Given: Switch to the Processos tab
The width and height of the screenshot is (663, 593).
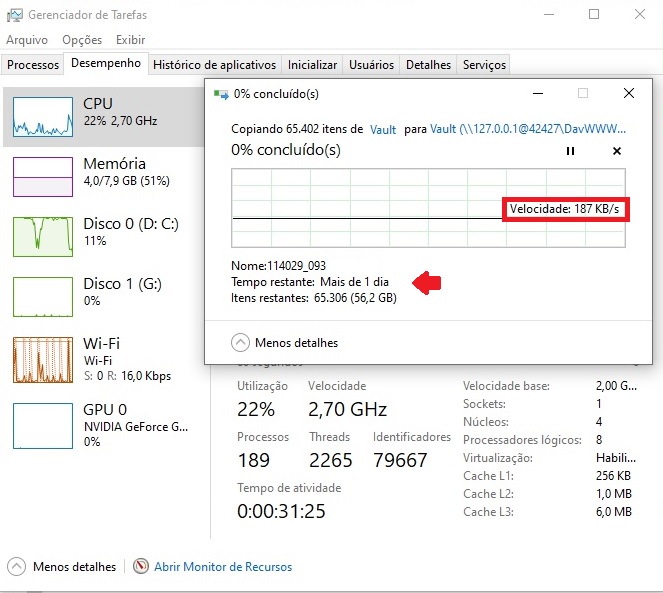Looking at the screenshot, I should coord(33,65).
